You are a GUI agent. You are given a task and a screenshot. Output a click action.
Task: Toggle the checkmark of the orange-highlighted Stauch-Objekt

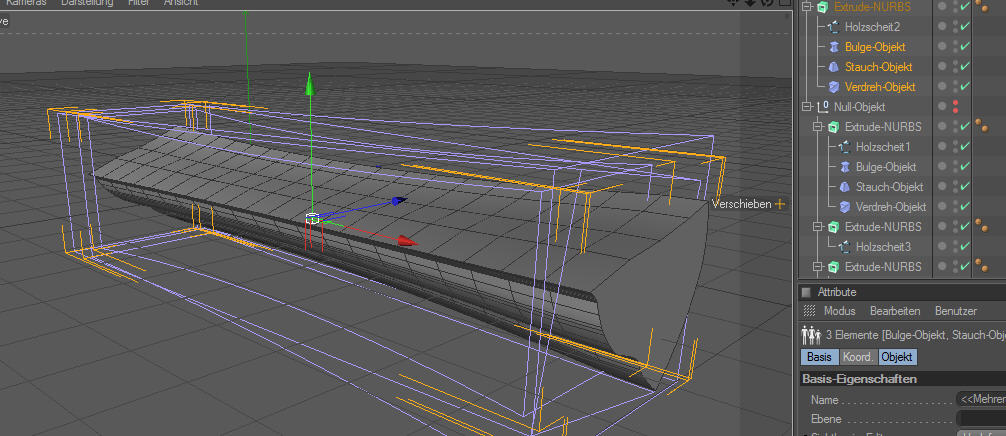pos(965,67)
